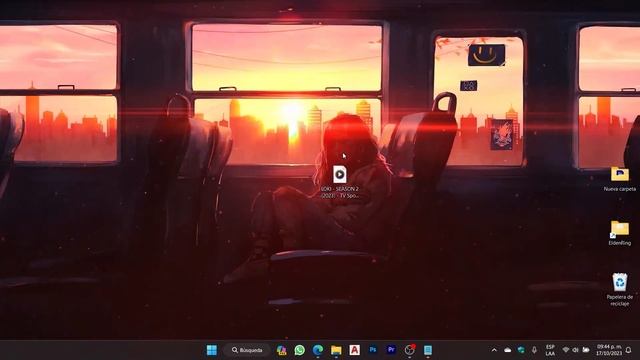Image resolution: width=640 pixels, height=360 pixels.
Task: Open the Windows Start menu
Action: tap(212, 350)
